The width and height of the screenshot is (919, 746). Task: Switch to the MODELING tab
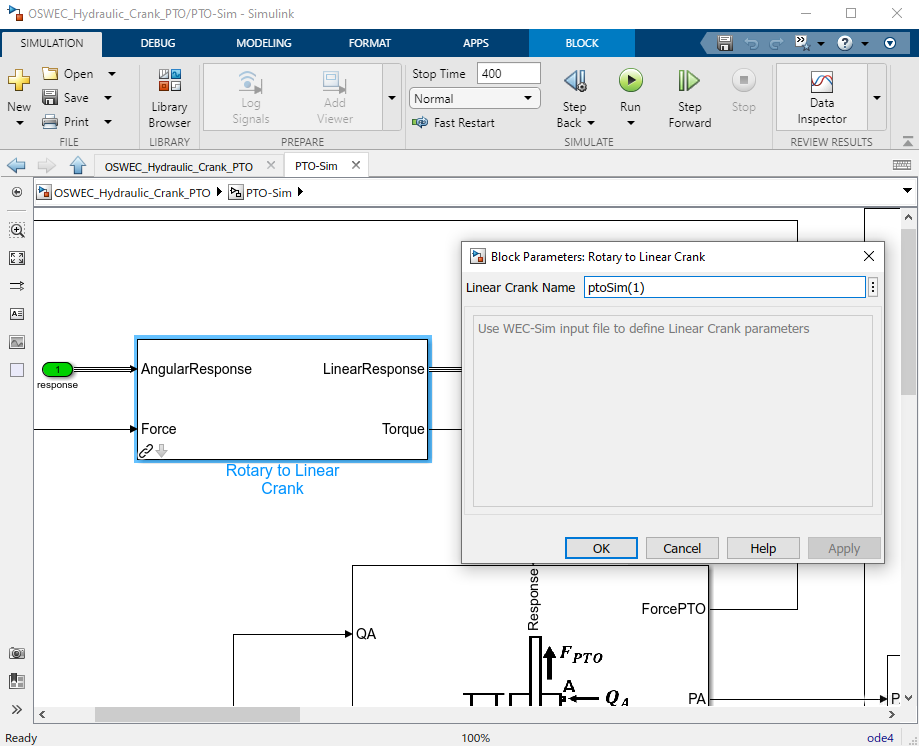tap(264, 43)
